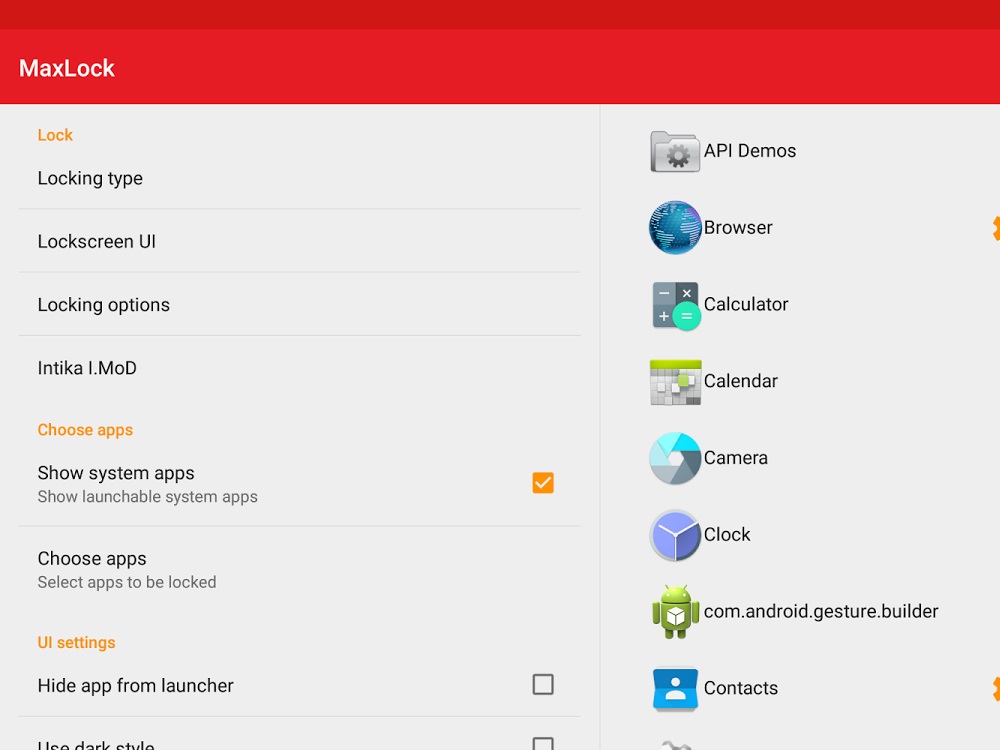Screen dimensions: 1000x750
Task: Select the "Browser" app name
Action: pos(738,228)
